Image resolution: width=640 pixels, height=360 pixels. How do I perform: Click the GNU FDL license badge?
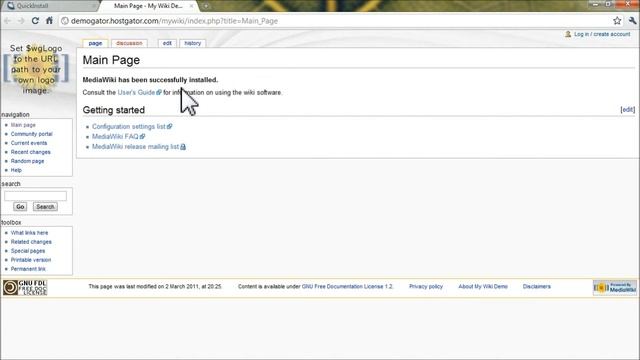[x=25, y=287]
